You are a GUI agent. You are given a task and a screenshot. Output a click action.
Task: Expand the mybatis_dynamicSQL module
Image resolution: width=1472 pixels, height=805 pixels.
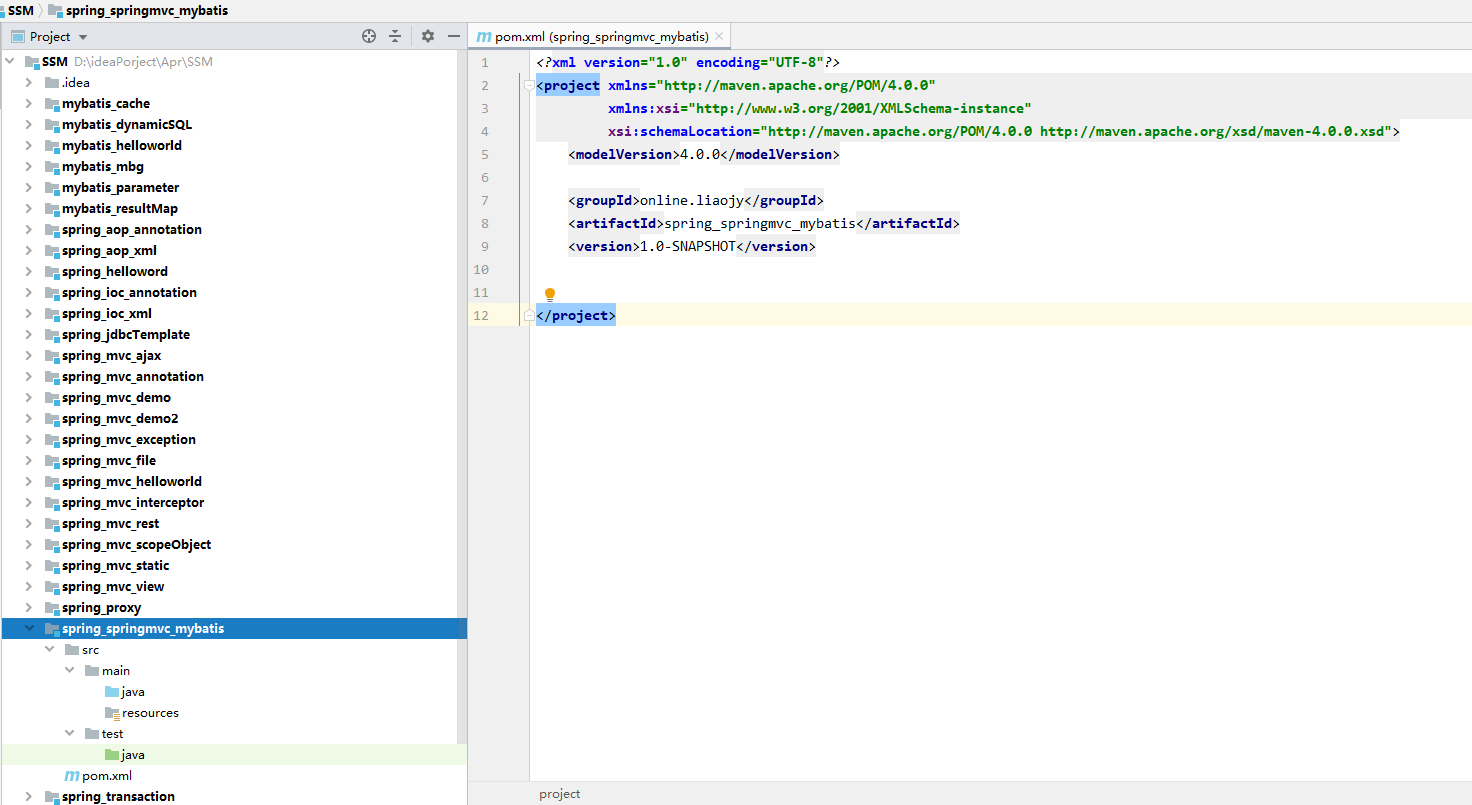[29, 125]
